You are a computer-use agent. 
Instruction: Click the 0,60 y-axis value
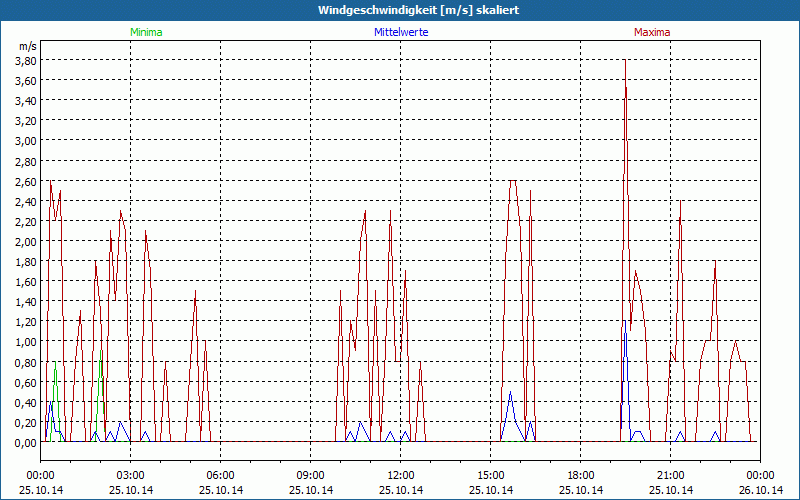[x=26, y=383]
